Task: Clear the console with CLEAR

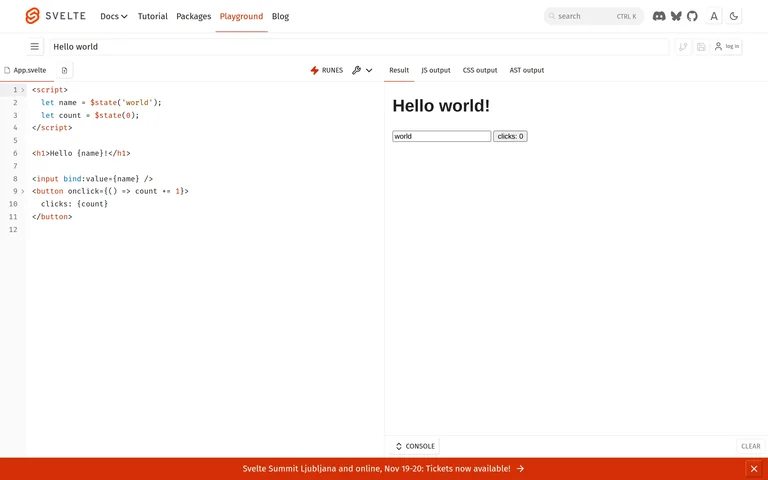Action: 750,446
